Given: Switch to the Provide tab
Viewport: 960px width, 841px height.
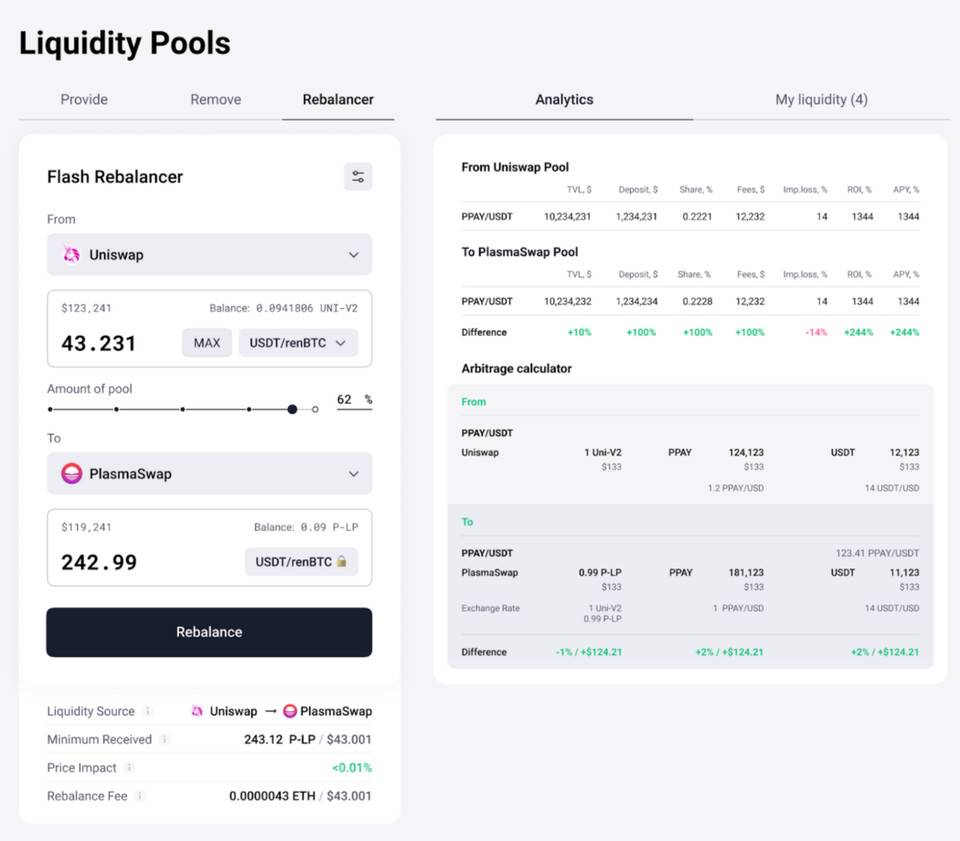Looking at the screenshot, I should click(84, 100).
